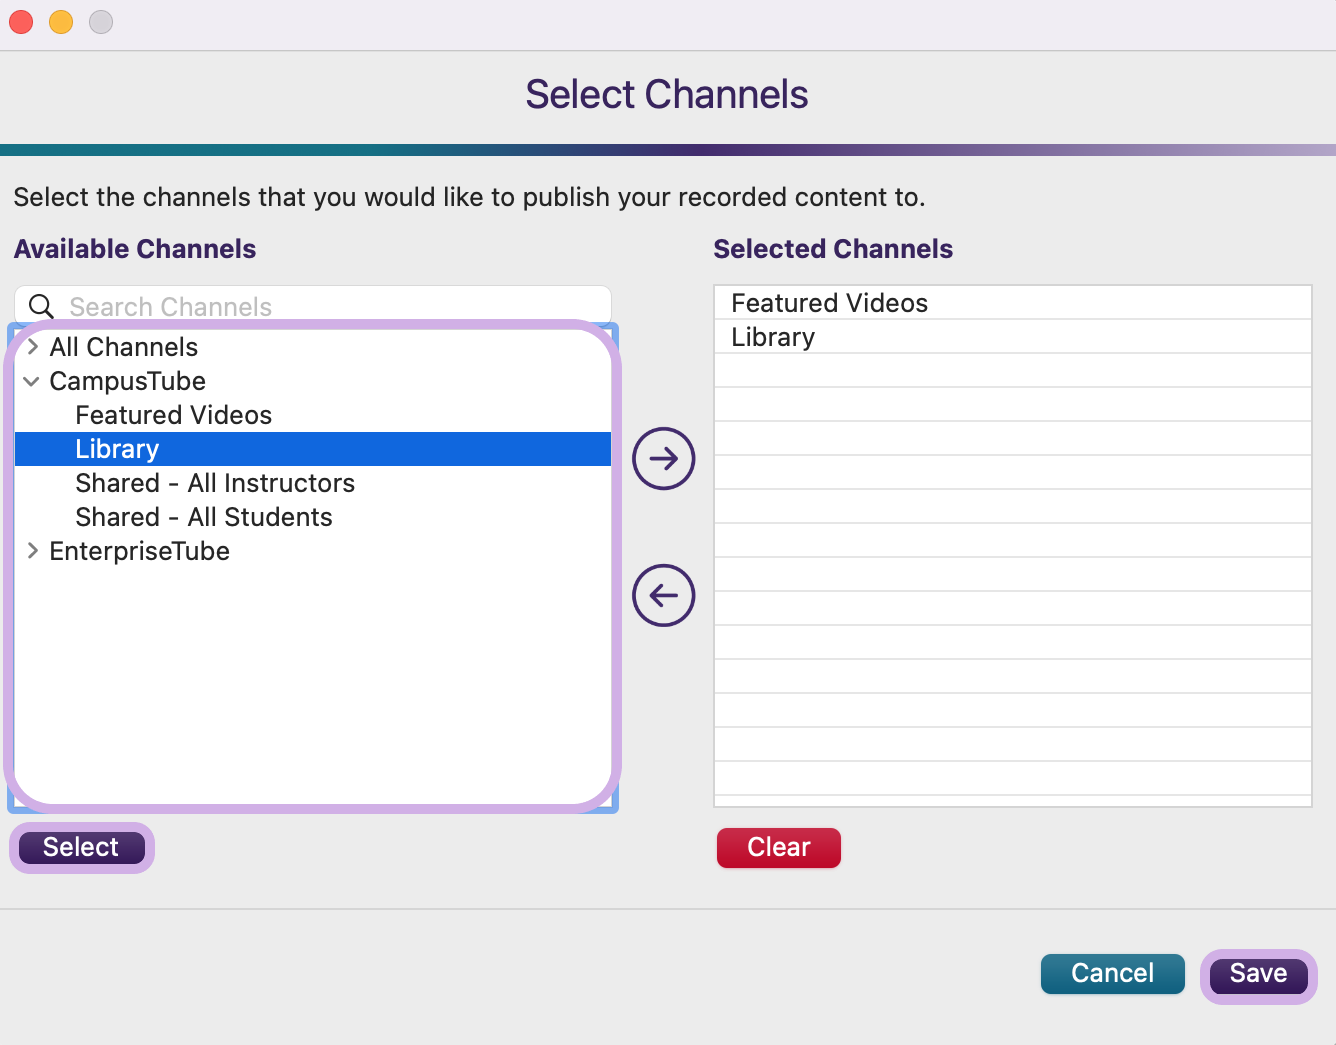This screenshot has width=1336, height=1045.
Task: Minimize the window with yellow button
Action: [x=61, y=22]
